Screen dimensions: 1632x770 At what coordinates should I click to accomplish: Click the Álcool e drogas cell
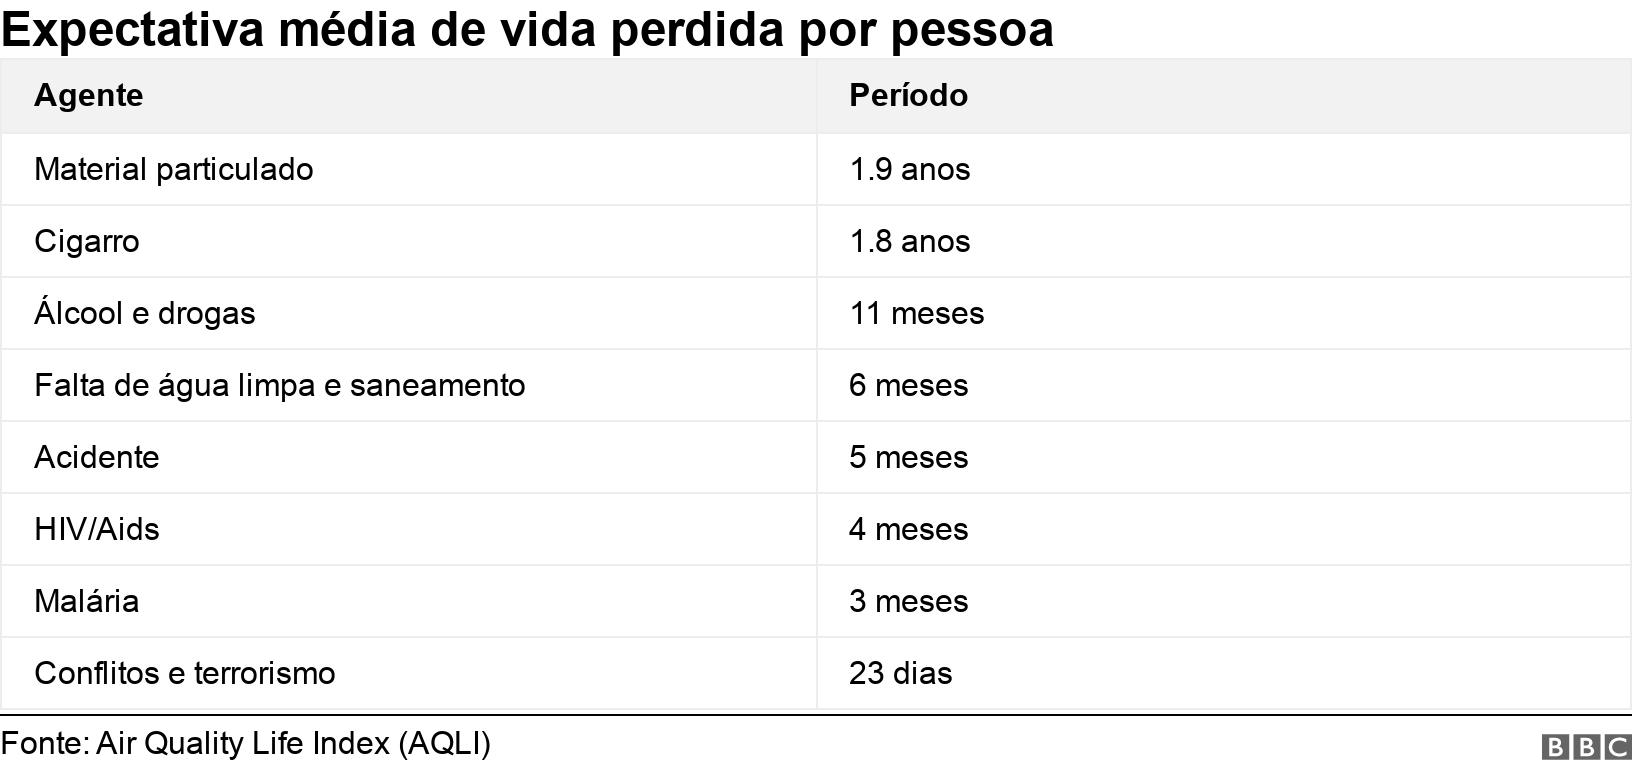[145, 313]
